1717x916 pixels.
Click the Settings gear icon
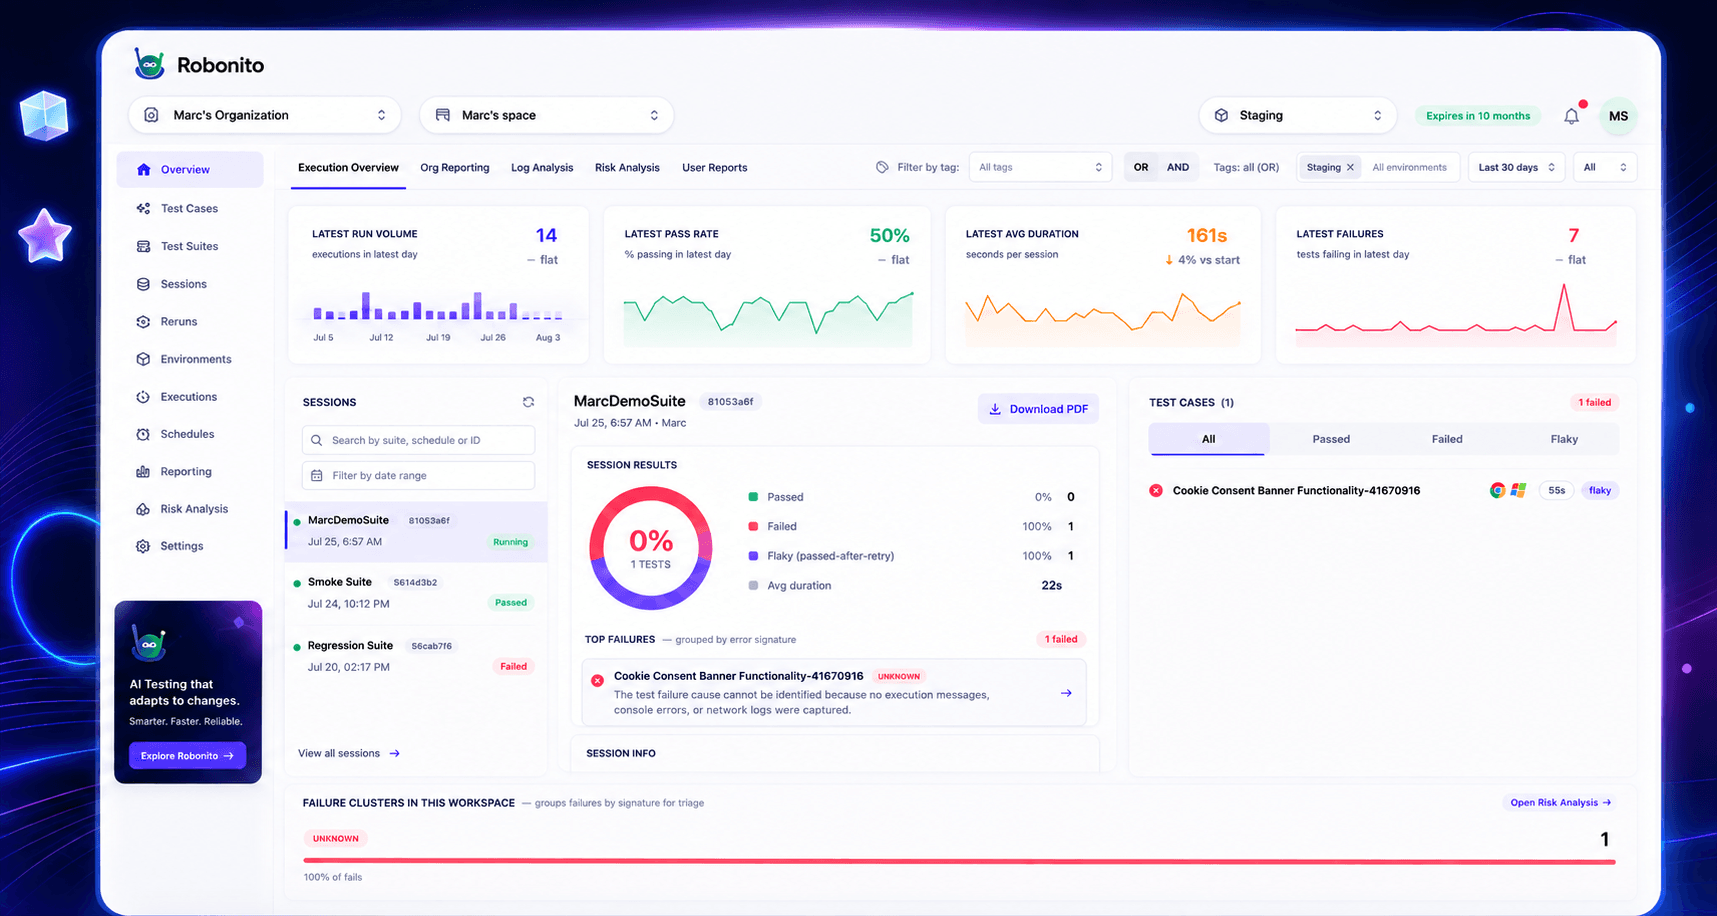(x=143, y=546)
